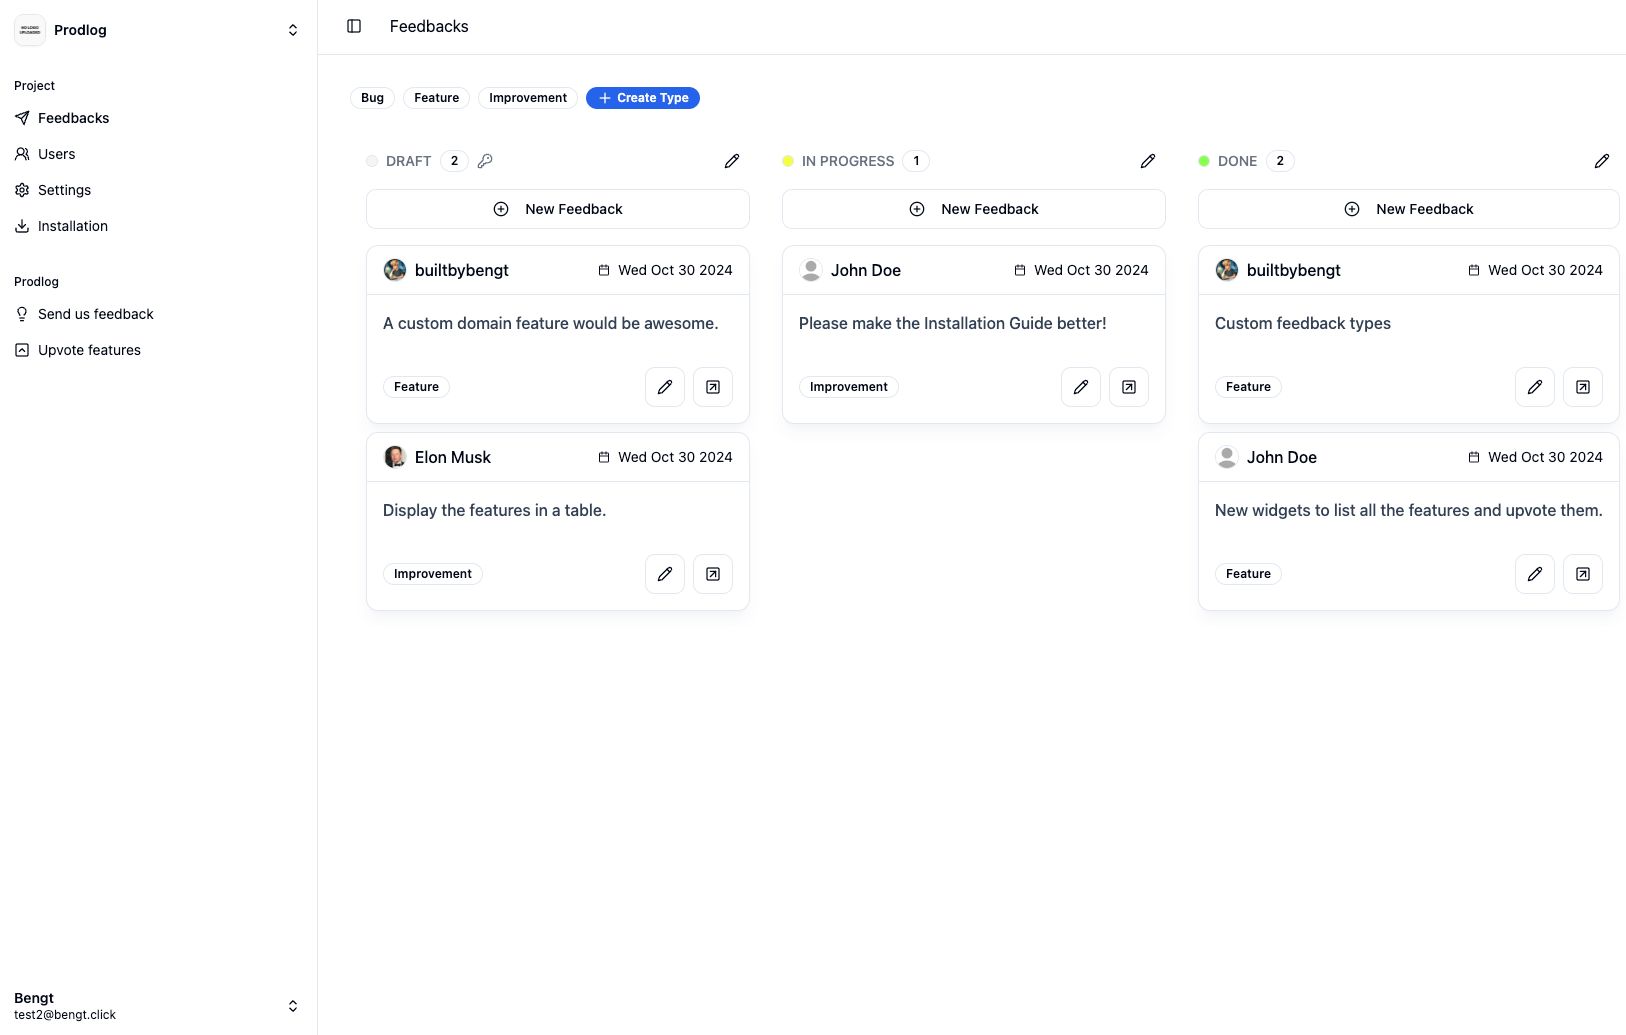Screen dimensions: 1626x1035
Task: Toggle the Improvement type filter
Action: click(x=527, y=97)
